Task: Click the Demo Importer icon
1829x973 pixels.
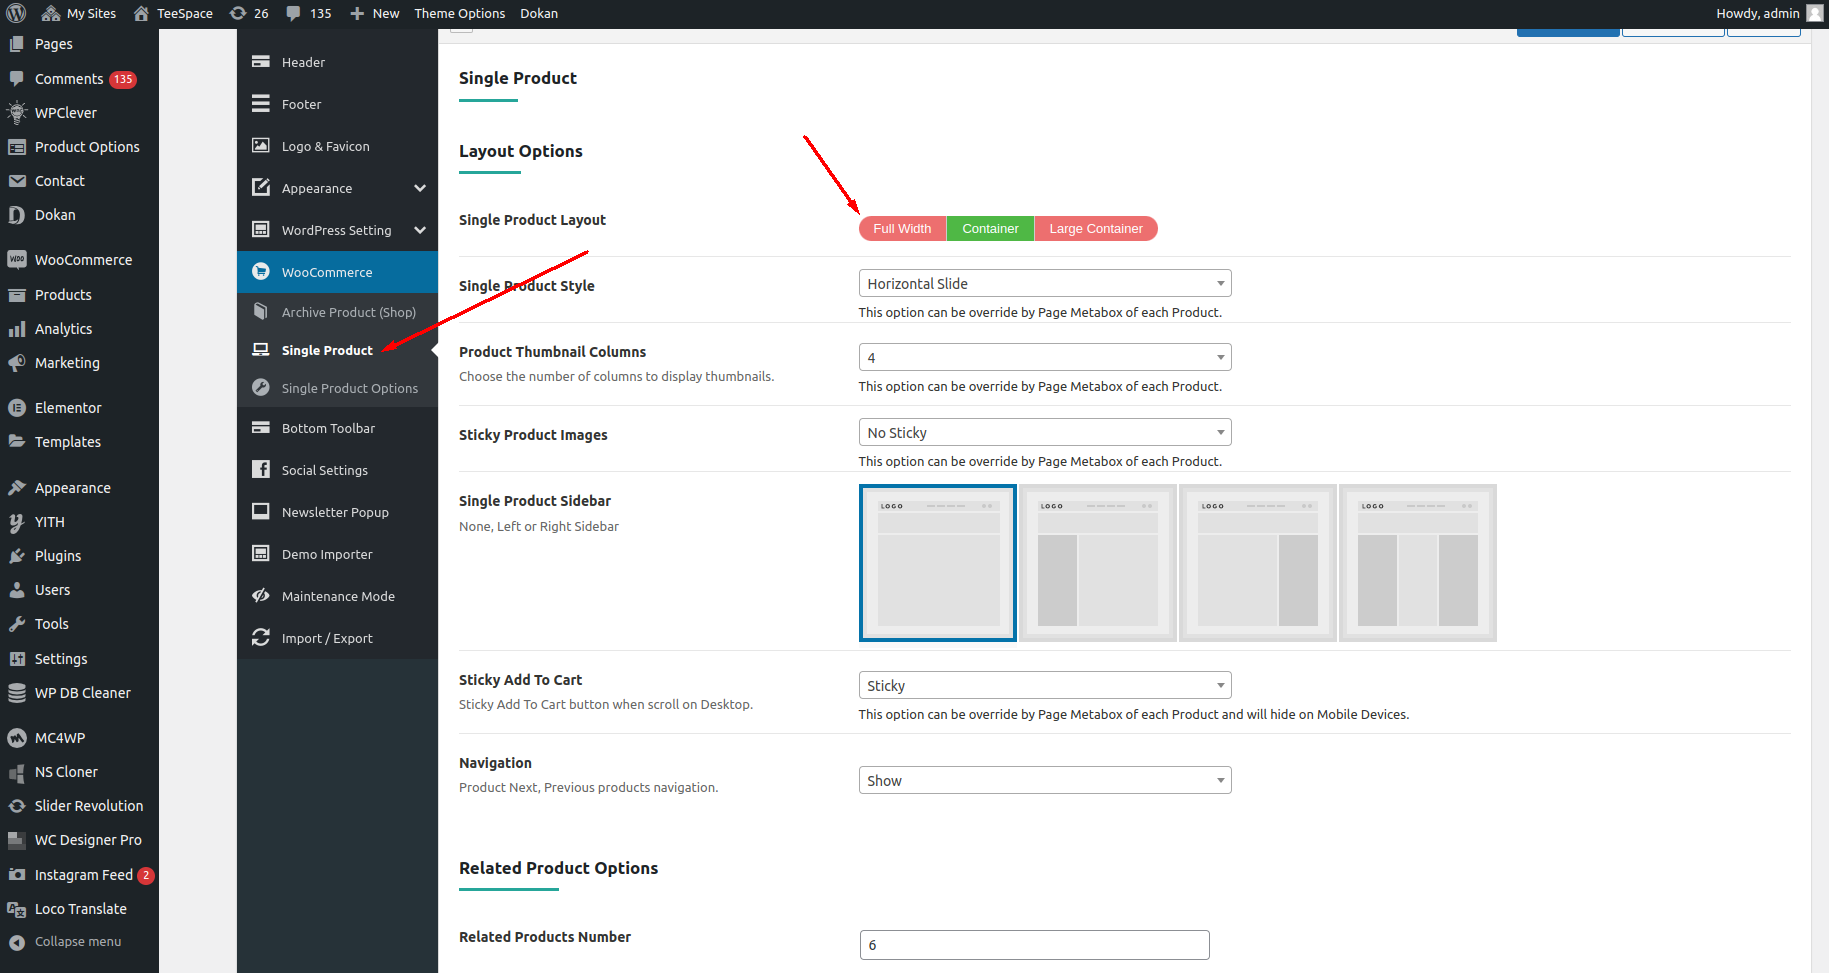Action: 261,553
